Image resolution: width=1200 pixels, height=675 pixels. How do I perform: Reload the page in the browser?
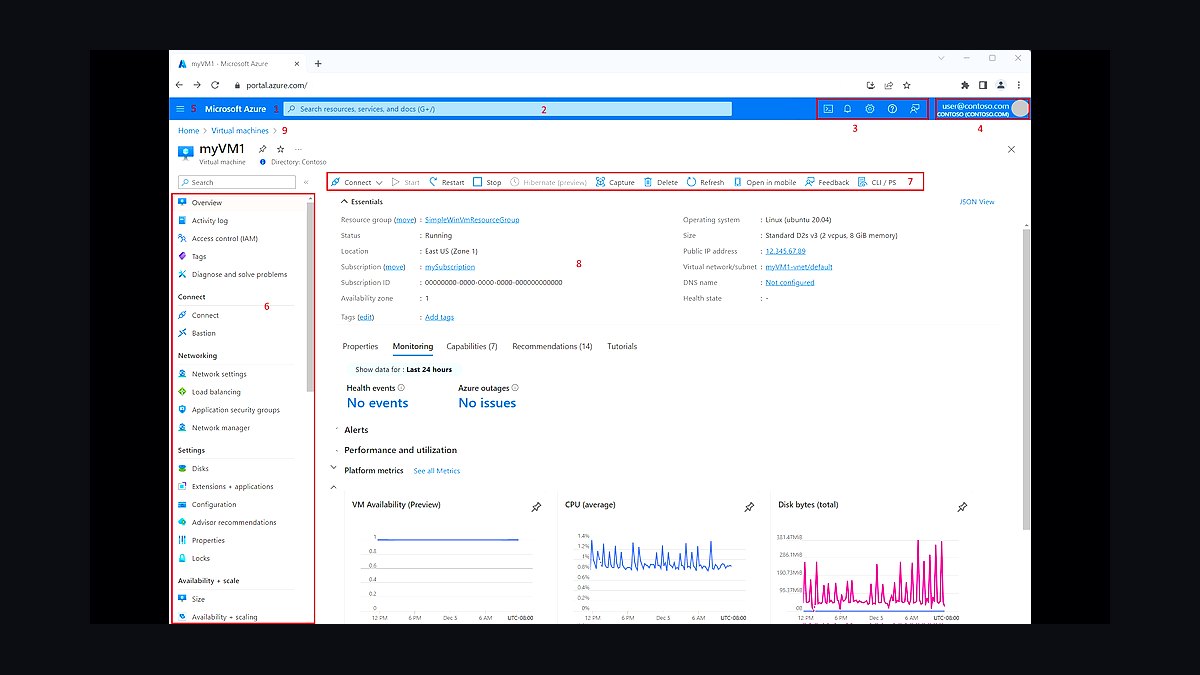pos(215,86)
